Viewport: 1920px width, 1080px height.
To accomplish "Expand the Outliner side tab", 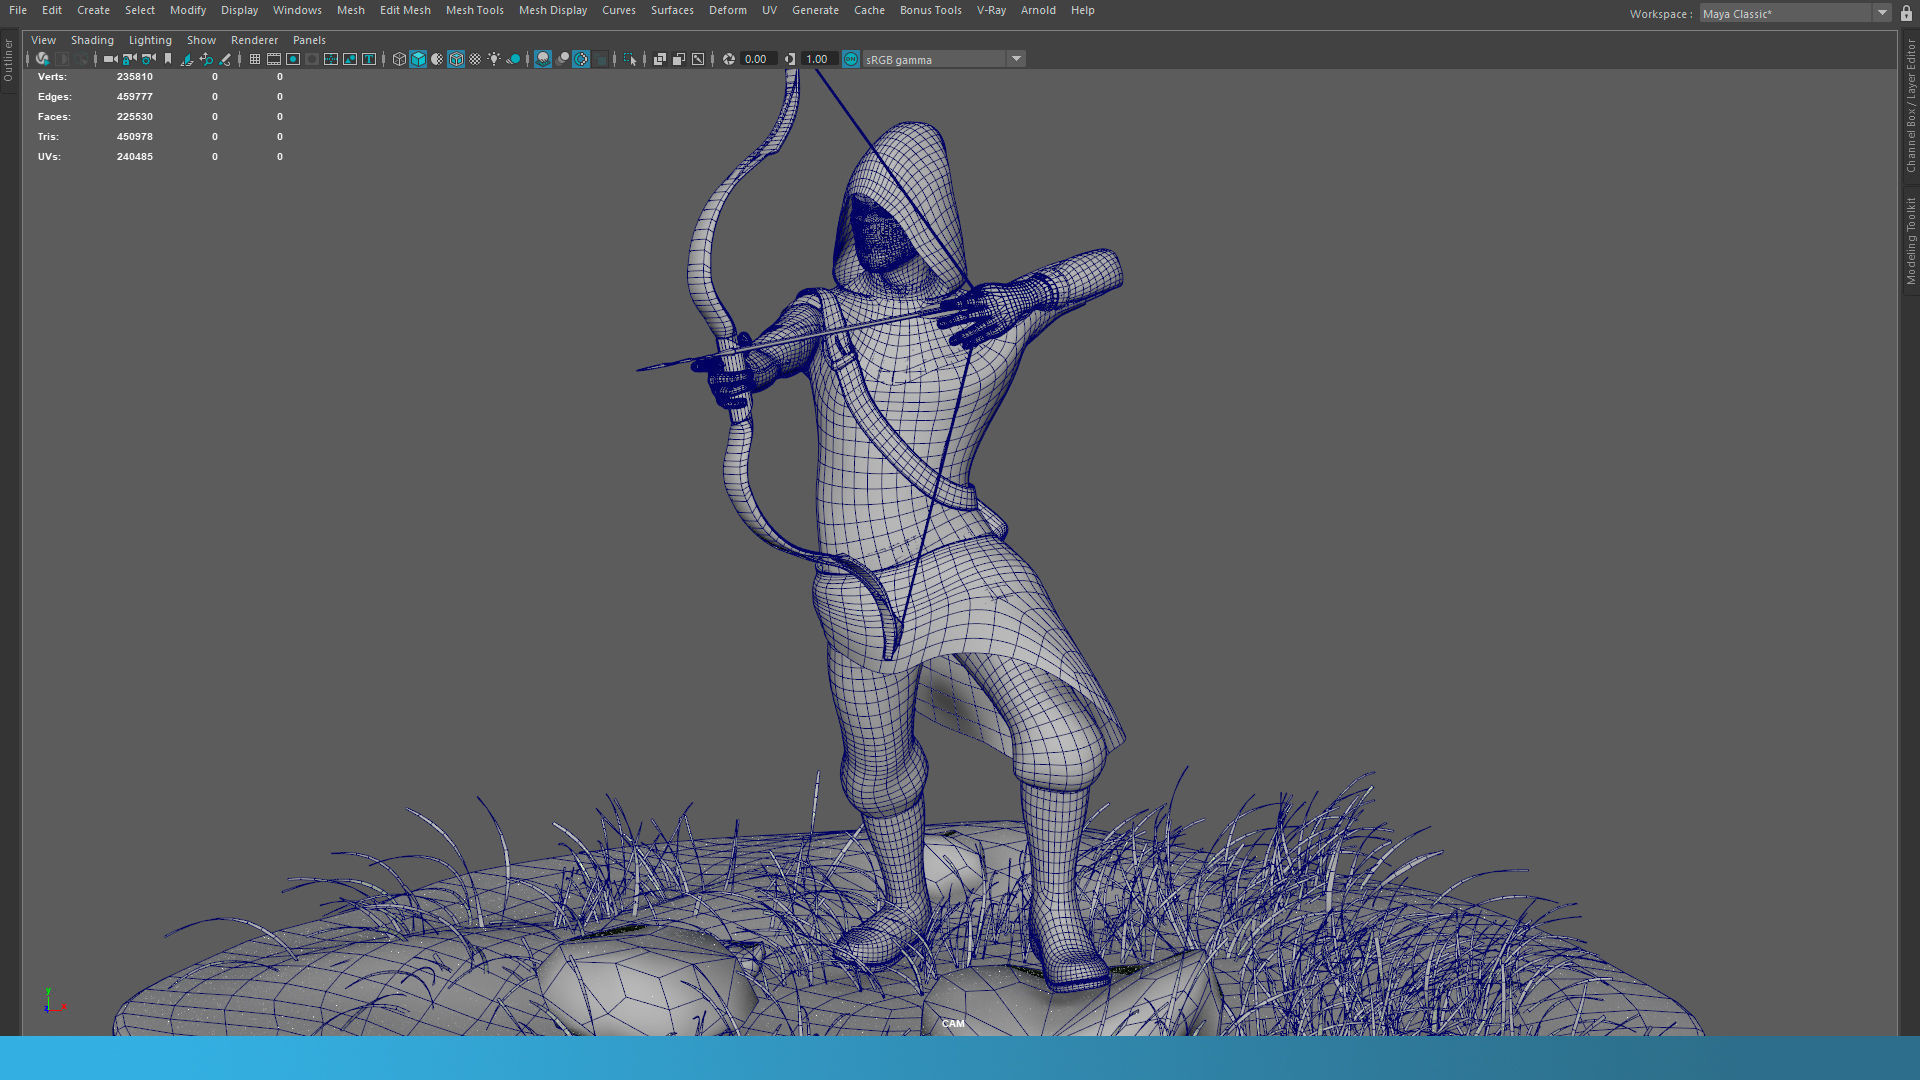I will (x=8, y=60).
